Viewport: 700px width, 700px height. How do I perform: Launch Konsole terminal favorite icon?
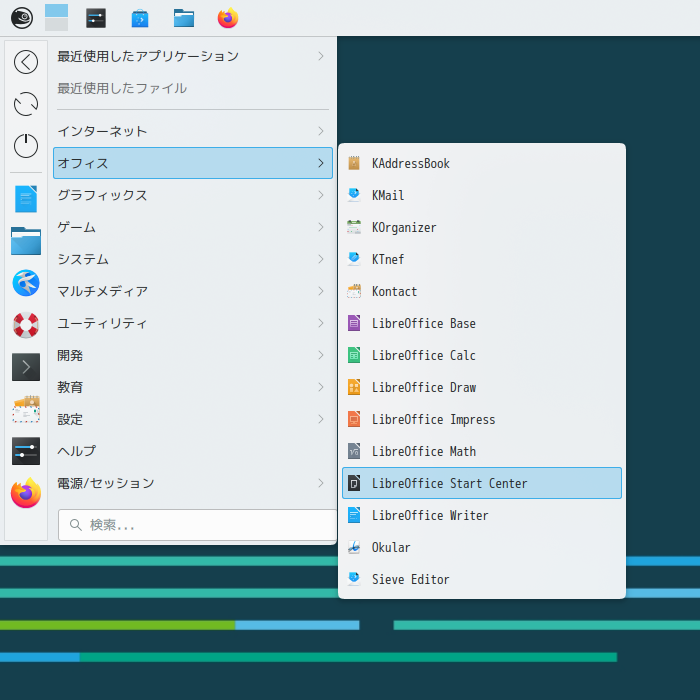coord(26,367)
